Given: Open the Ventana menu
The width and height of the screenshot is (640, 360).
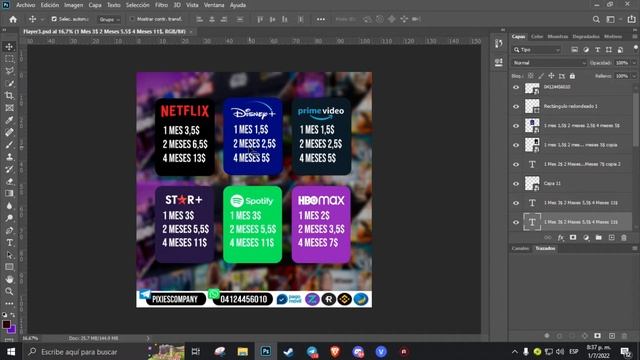Looking at the screenshot, I should click(214, 5).
